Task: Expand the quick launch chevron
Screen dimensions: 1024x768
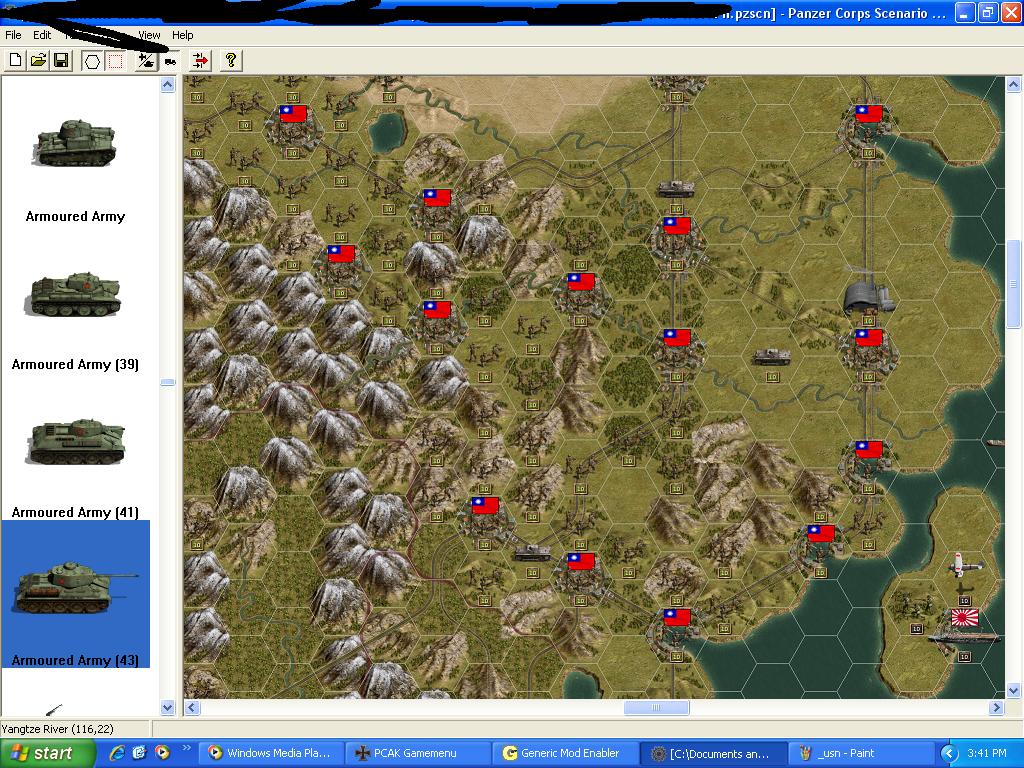Action: (x=186, y=748)
